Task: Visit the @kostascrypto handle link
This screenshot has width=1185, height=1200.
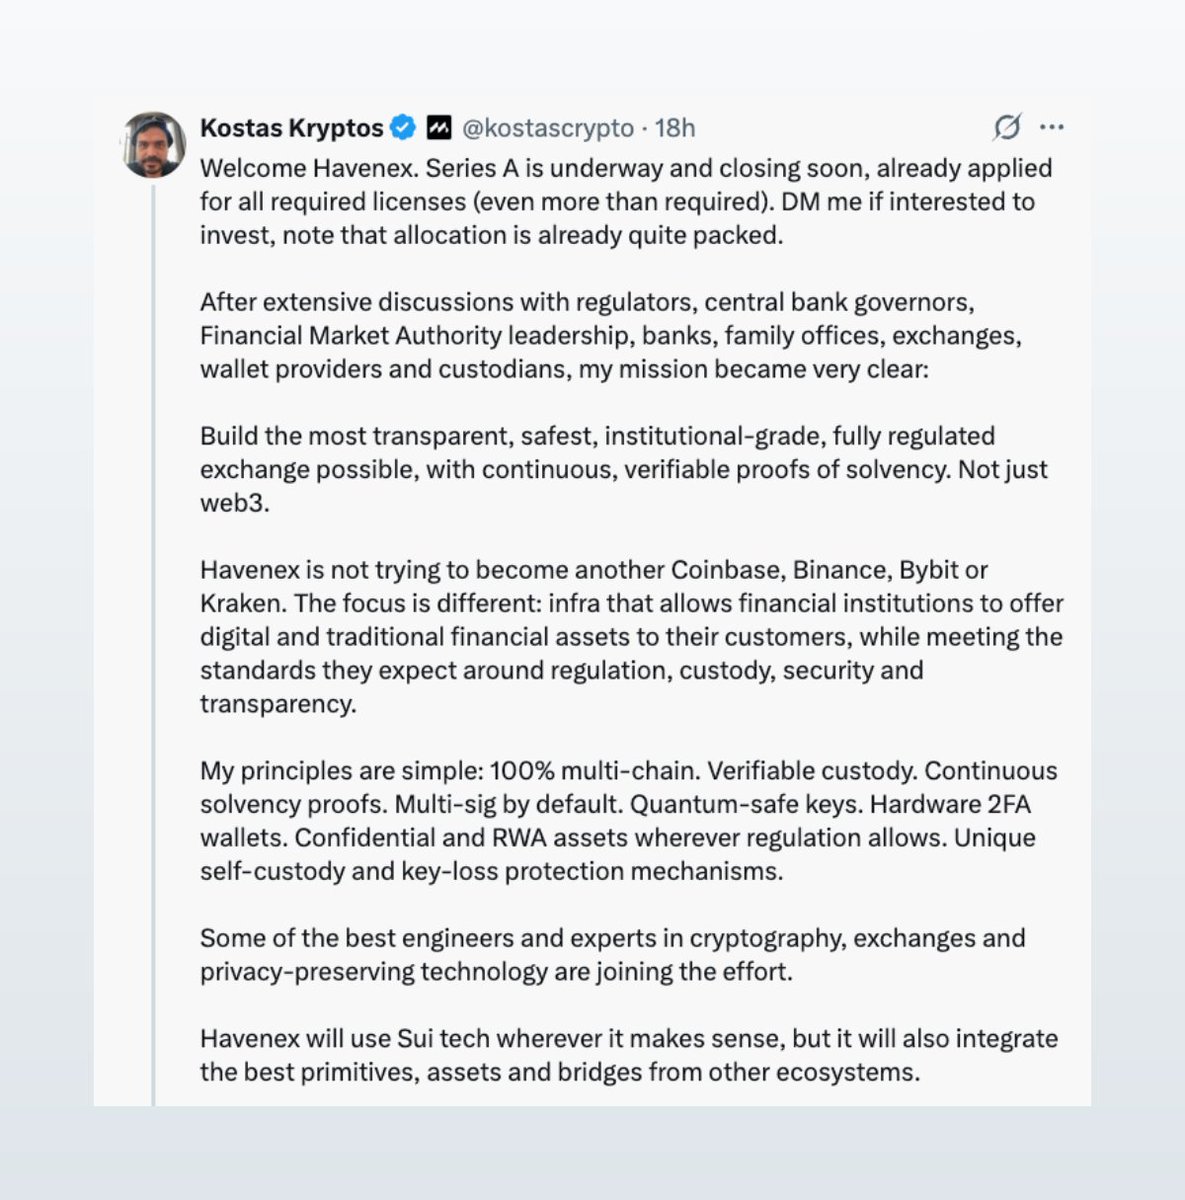Action: click(x=547, y=128)
